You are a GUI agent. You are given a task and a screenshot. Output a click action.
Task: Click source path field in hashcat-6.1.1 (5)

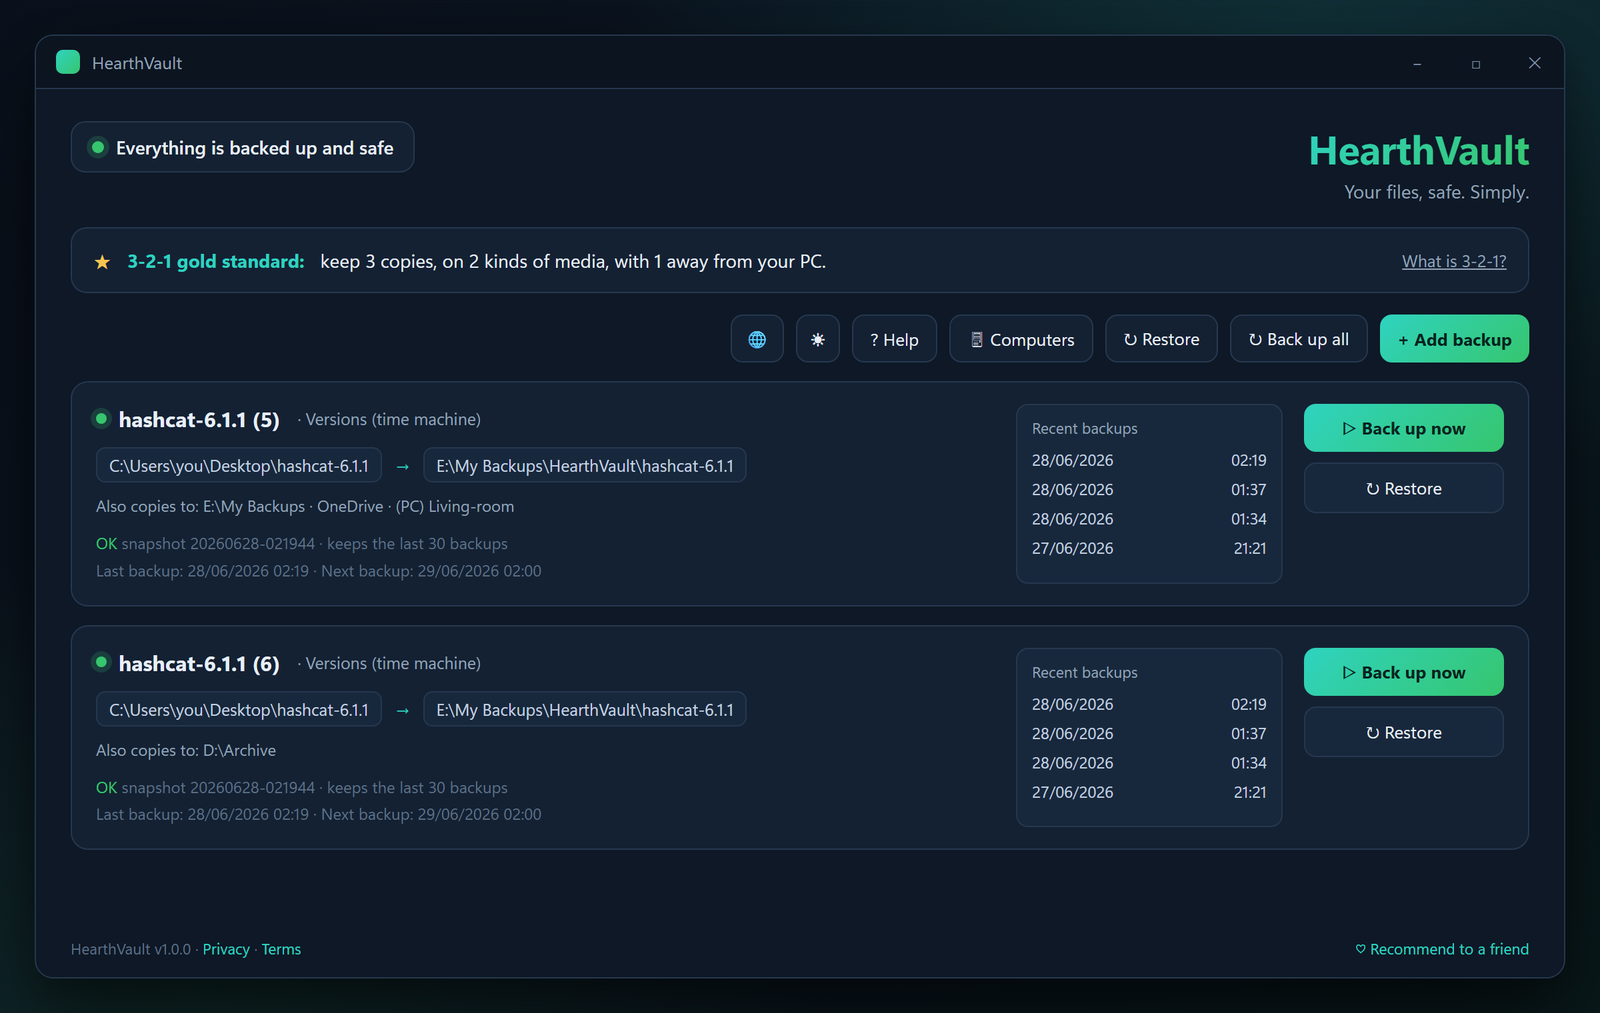239,465
